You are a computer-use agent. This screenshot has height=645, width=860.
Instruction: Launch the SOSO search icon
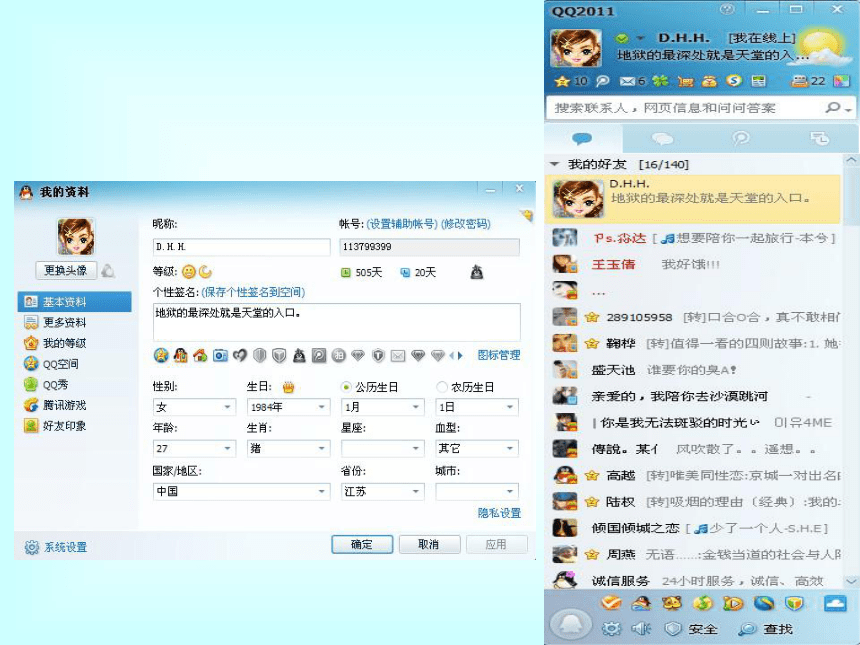click(734, 81)
